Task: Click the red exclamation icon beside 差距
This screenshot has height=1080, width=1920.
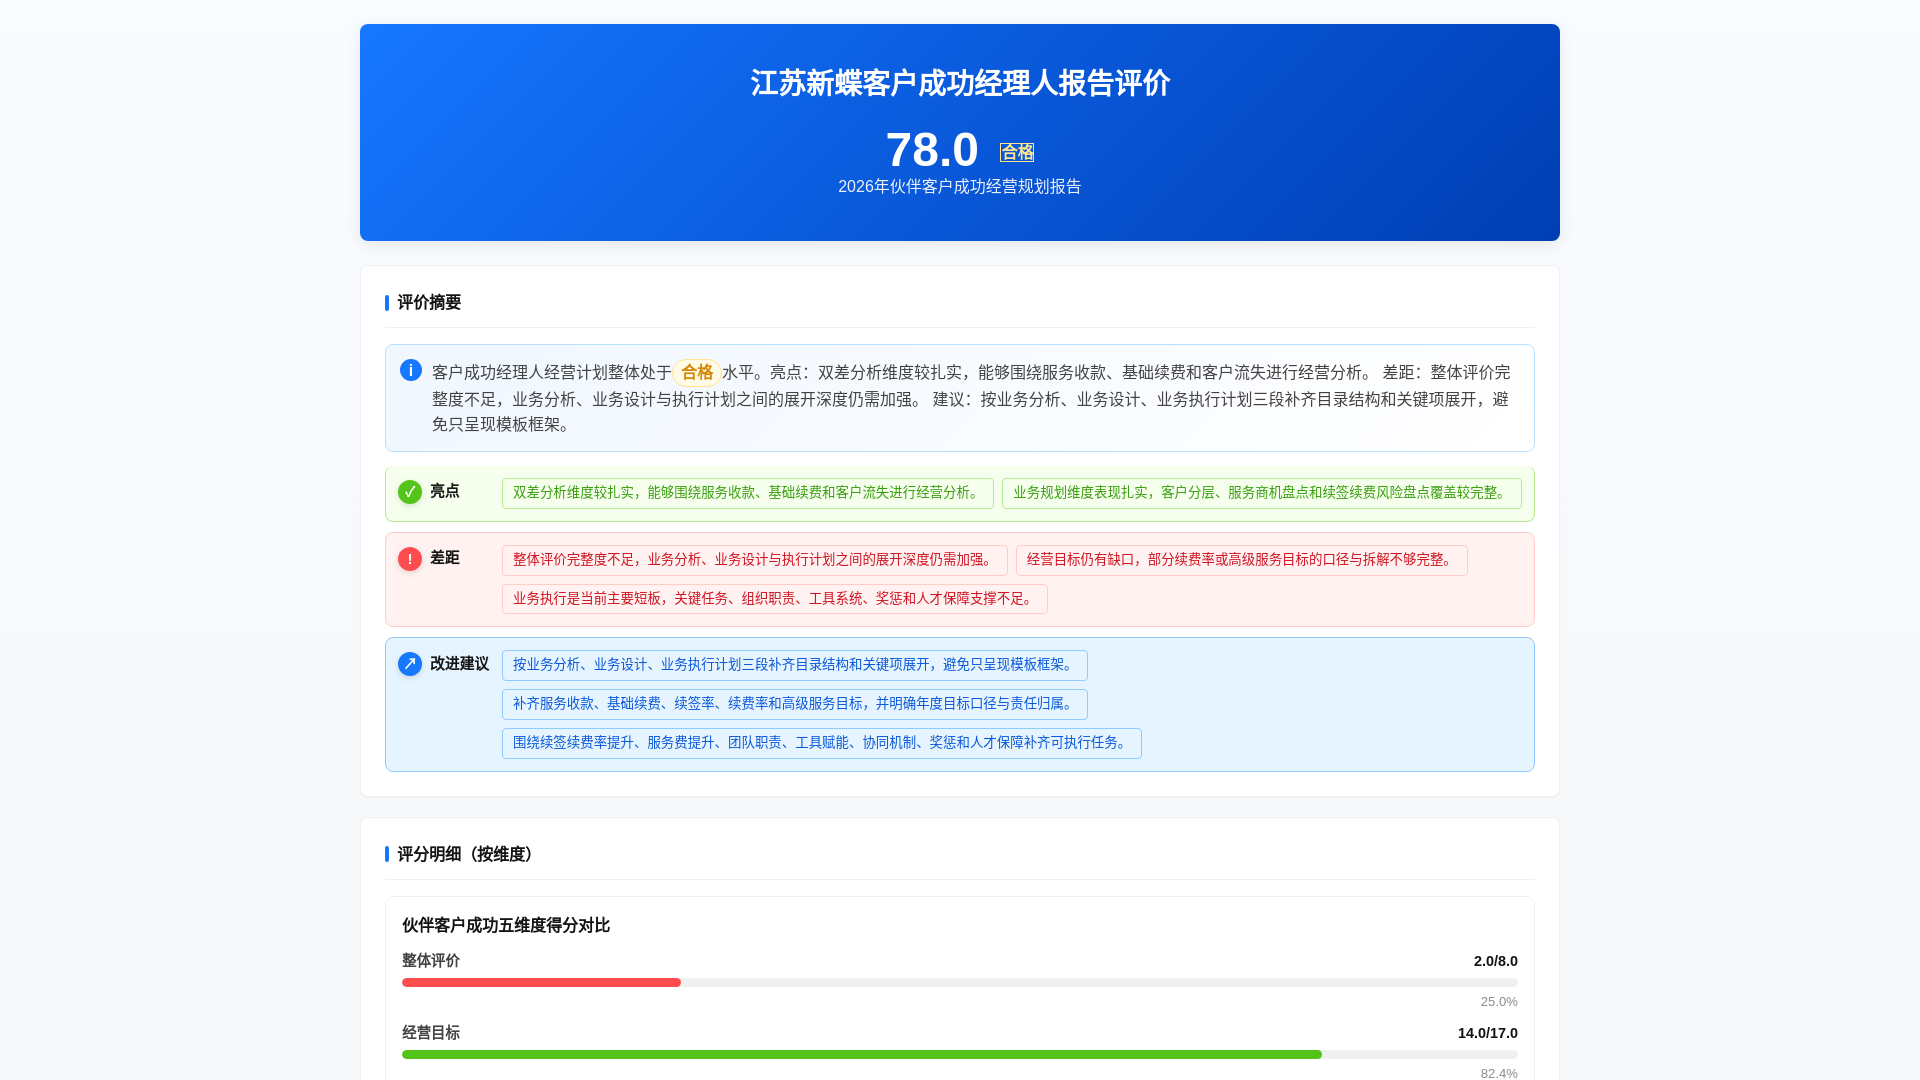Action: tap(410, 559)
